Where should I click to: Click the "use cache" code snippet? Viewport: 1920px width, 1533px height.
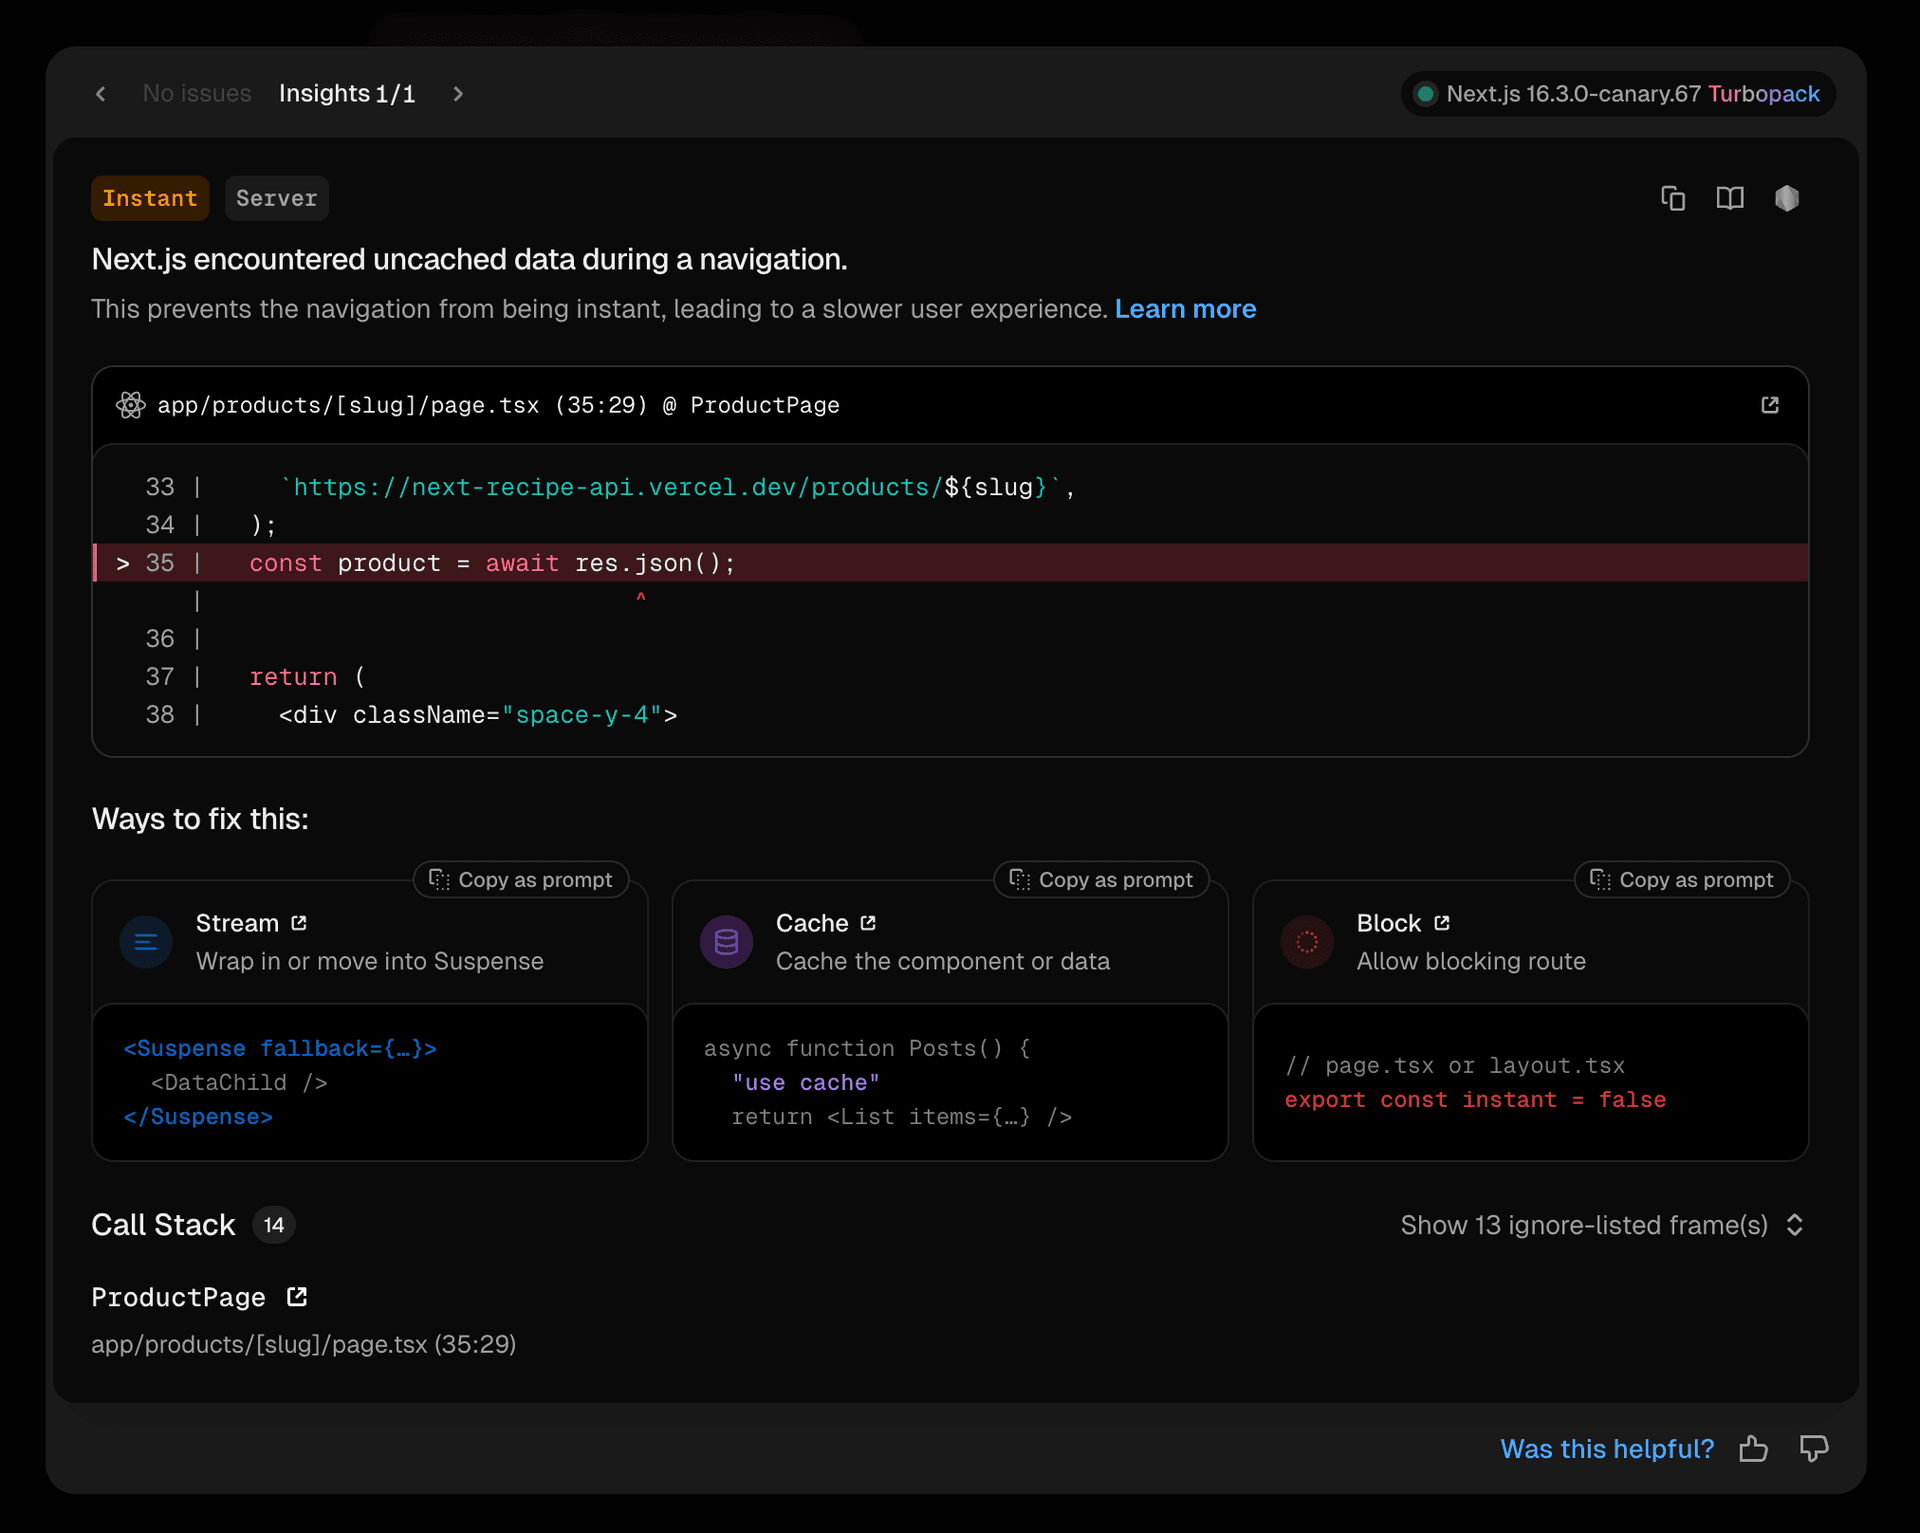(806, 1082)
